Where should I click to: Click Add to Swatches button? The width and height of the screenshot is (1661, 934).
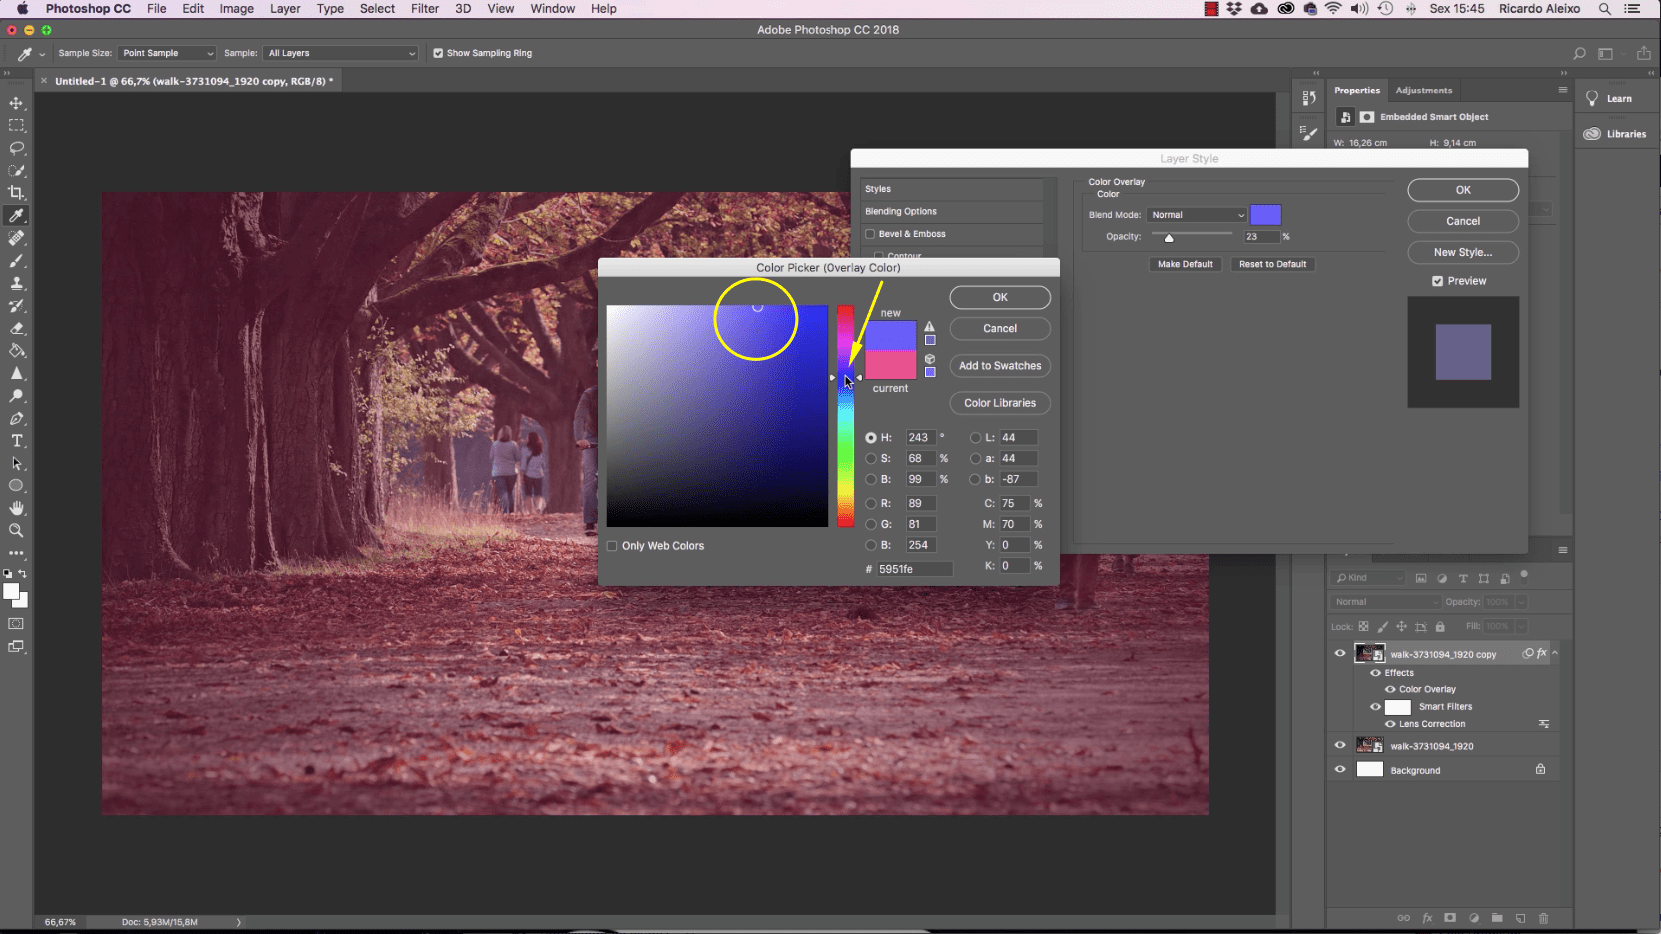coord(1000,366)
